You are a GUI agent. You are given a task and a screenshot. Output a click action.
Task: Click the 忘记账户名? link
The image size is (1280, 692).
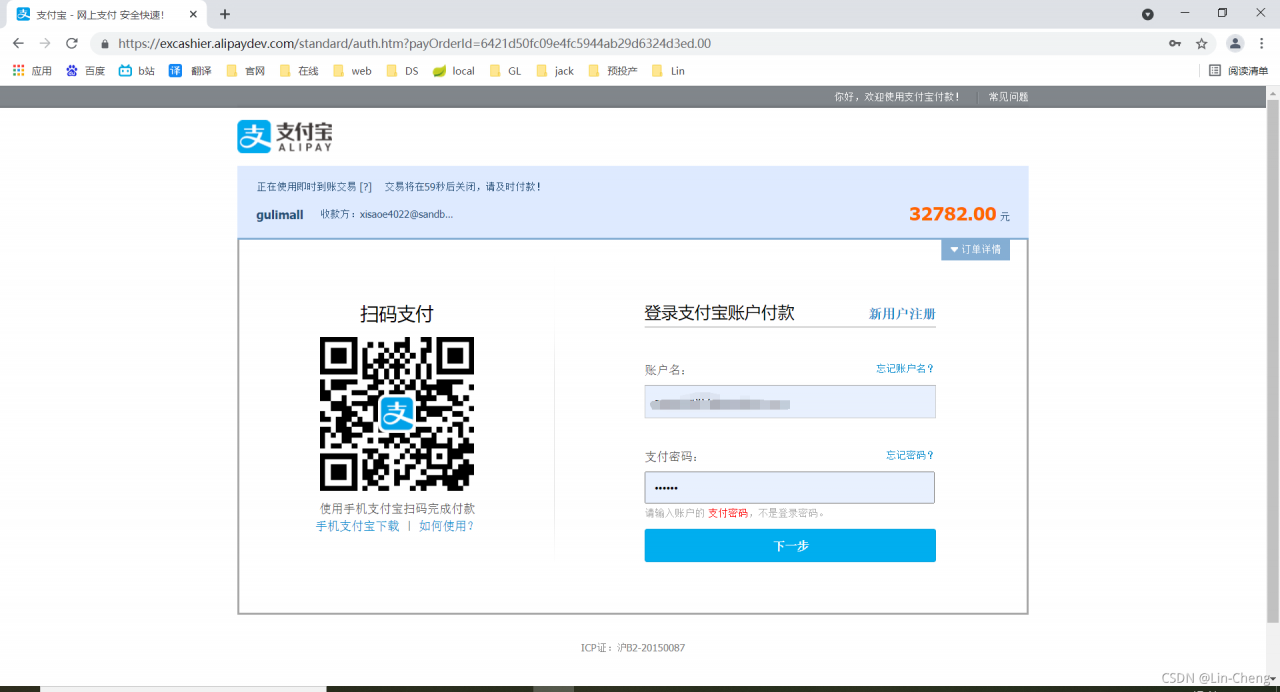(905, 369)
